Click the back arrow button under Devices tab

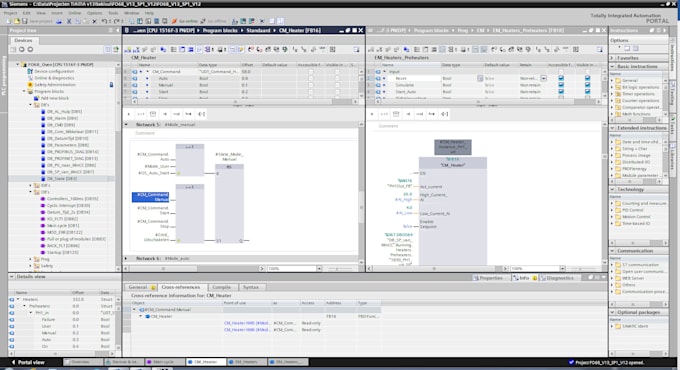coord(22,49)
